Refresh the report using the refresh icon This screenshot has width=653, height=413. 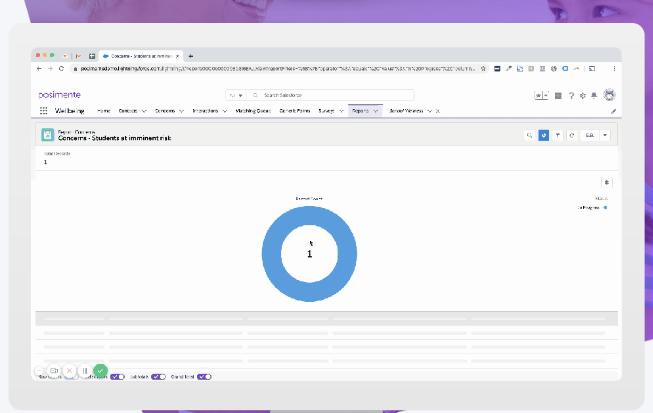(x=571, y=134)
